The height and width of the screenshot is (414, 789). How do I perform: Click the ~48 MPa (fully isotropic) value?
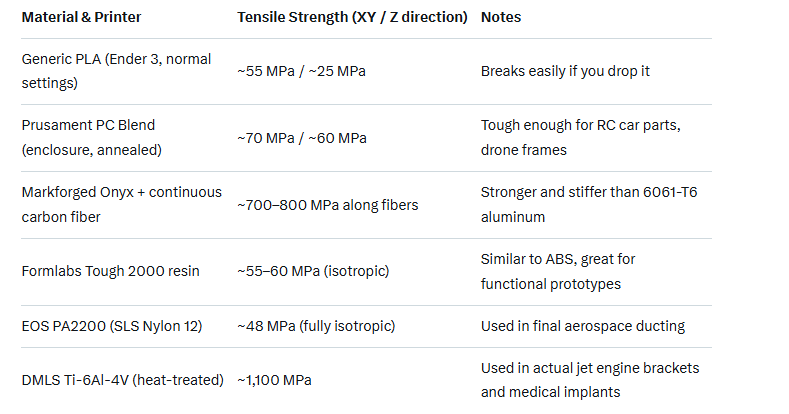(x=316, y=326)
